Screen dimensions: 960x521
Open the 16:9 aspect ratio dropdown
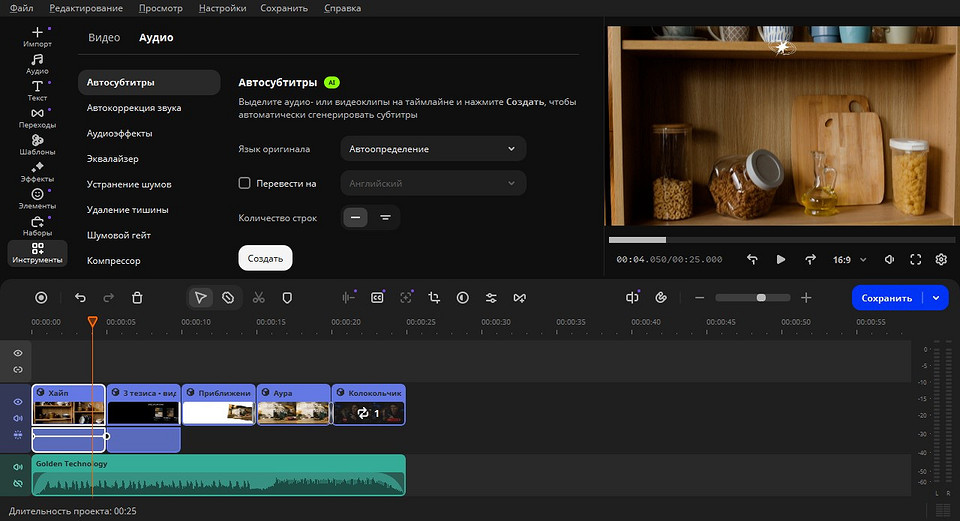point(850,260)
